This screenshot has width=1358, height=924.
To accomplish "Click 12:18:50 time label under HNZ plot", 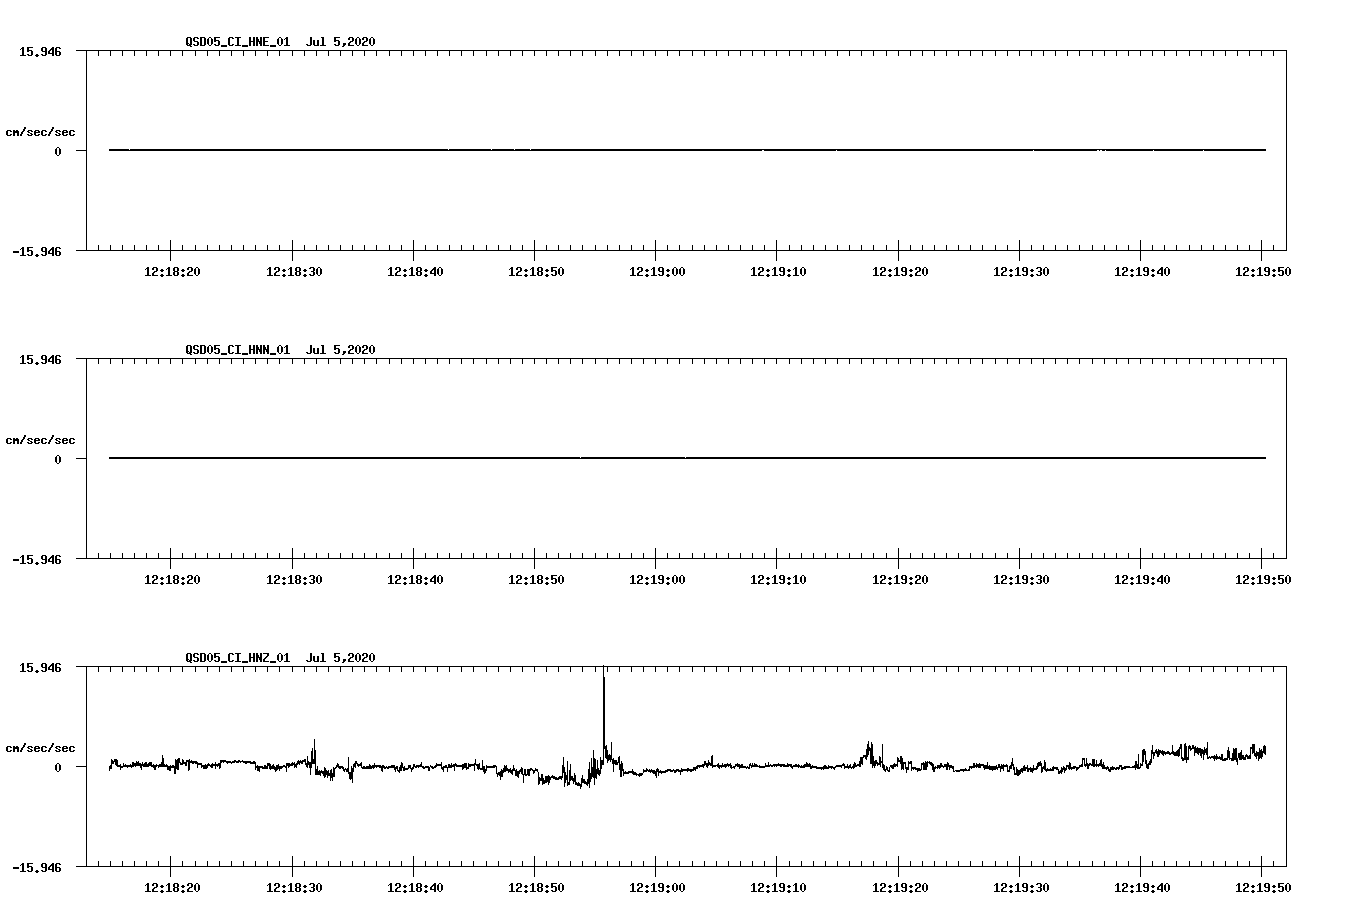I will (535, 887).
